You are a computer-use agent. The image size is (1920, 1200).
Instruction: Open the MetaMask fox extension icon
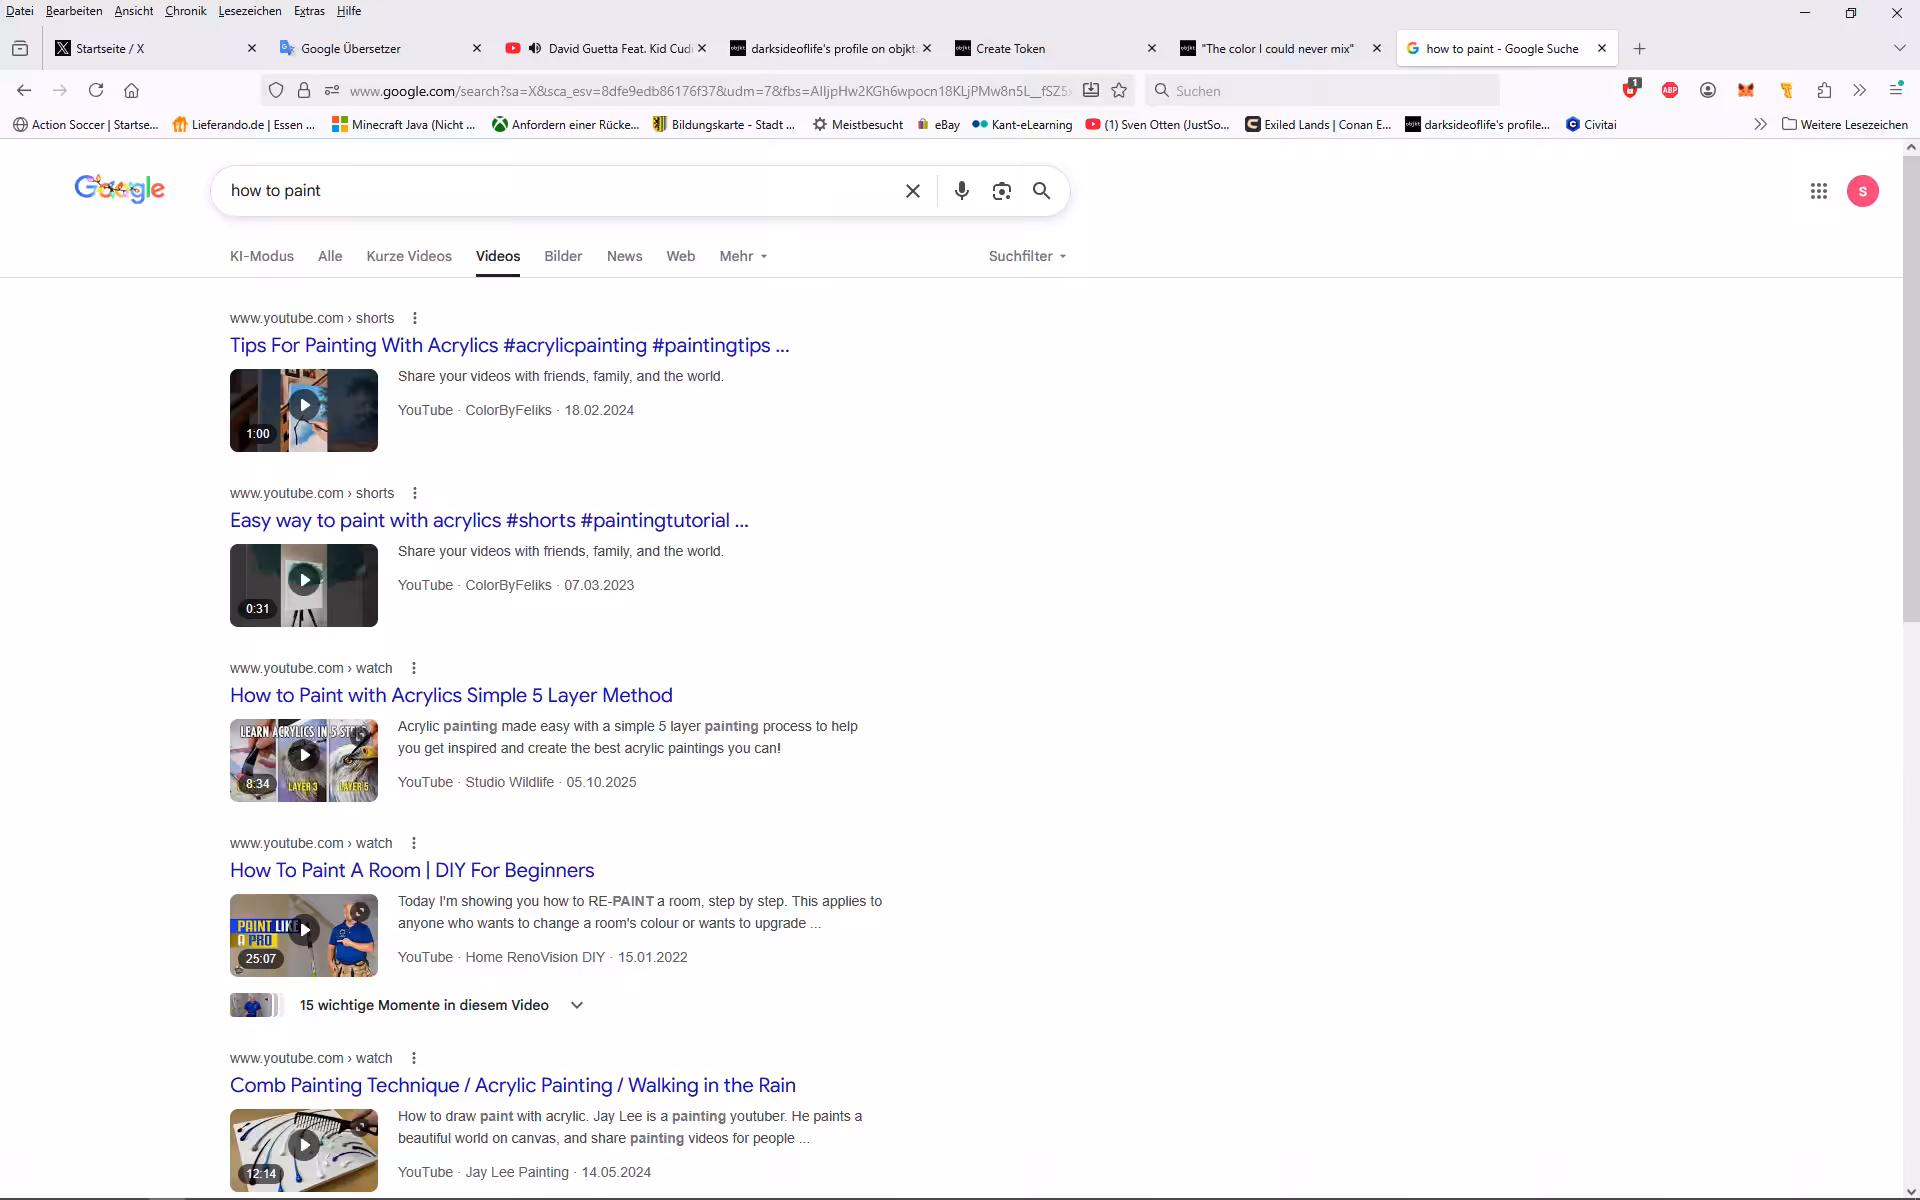[1746, 90]
